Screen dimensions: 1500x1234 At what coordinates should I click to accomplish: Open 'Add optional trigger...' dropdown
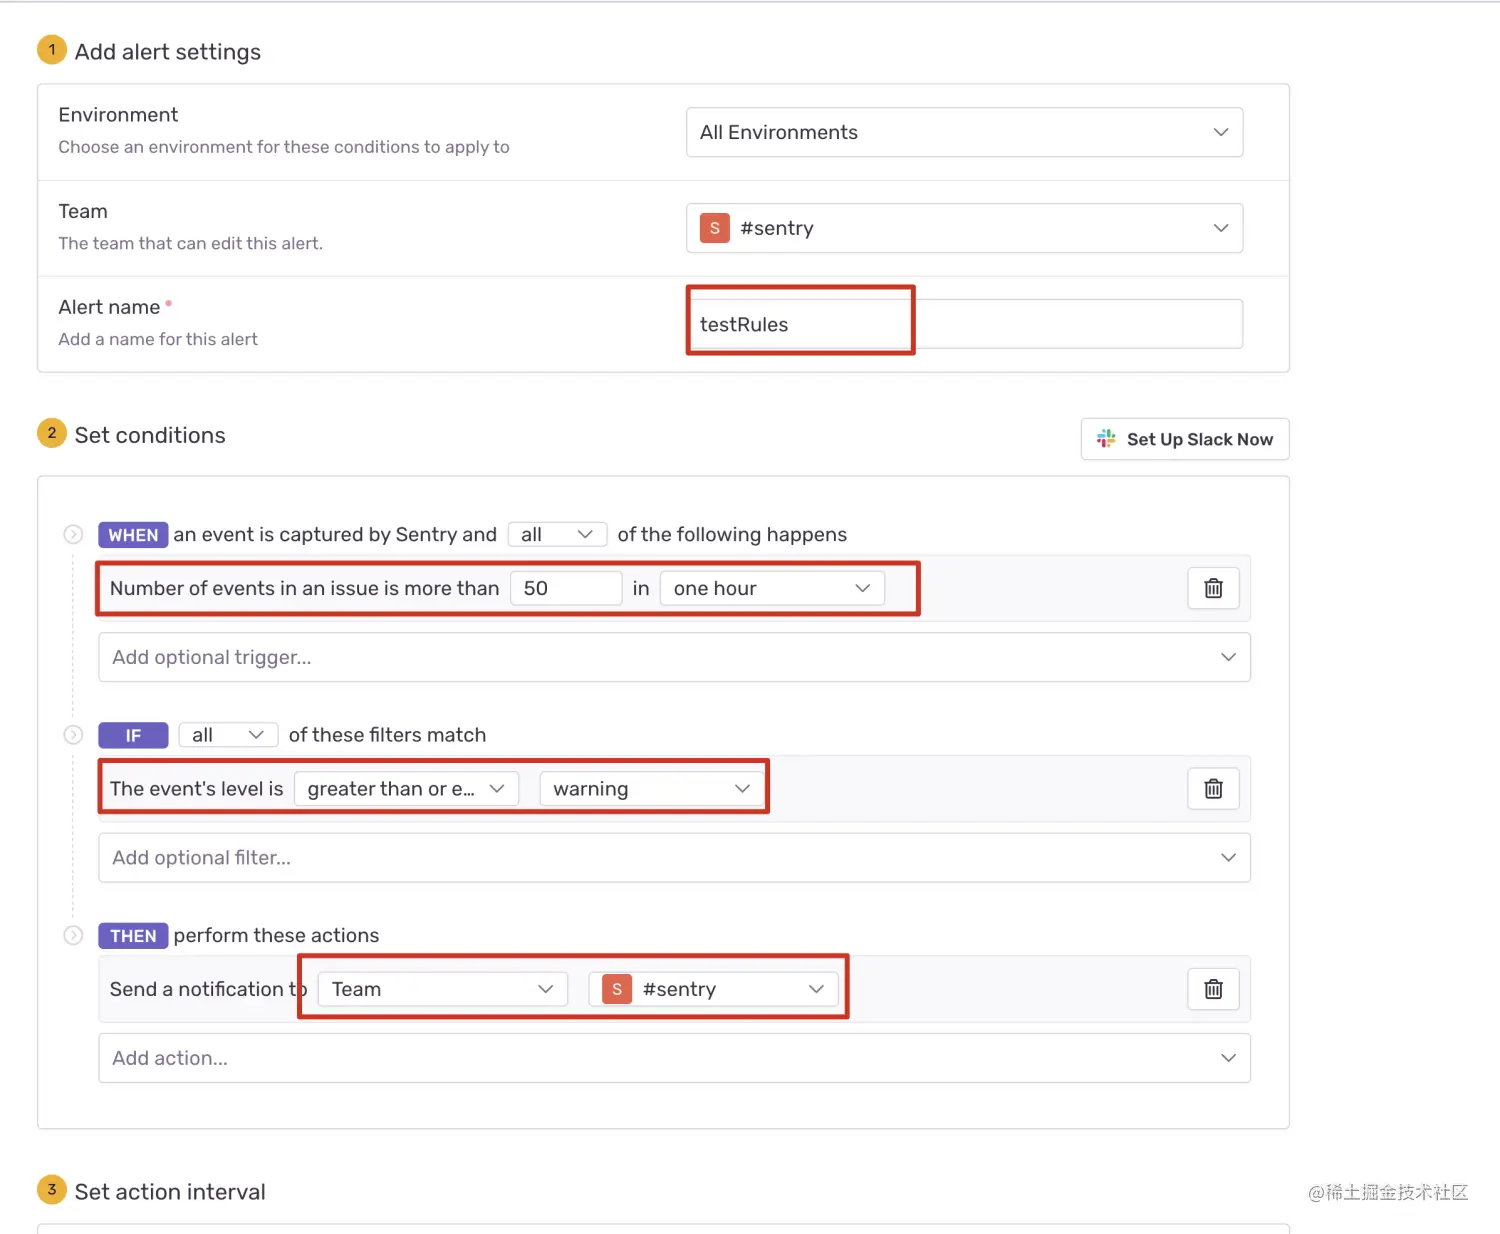coord(674,657)
